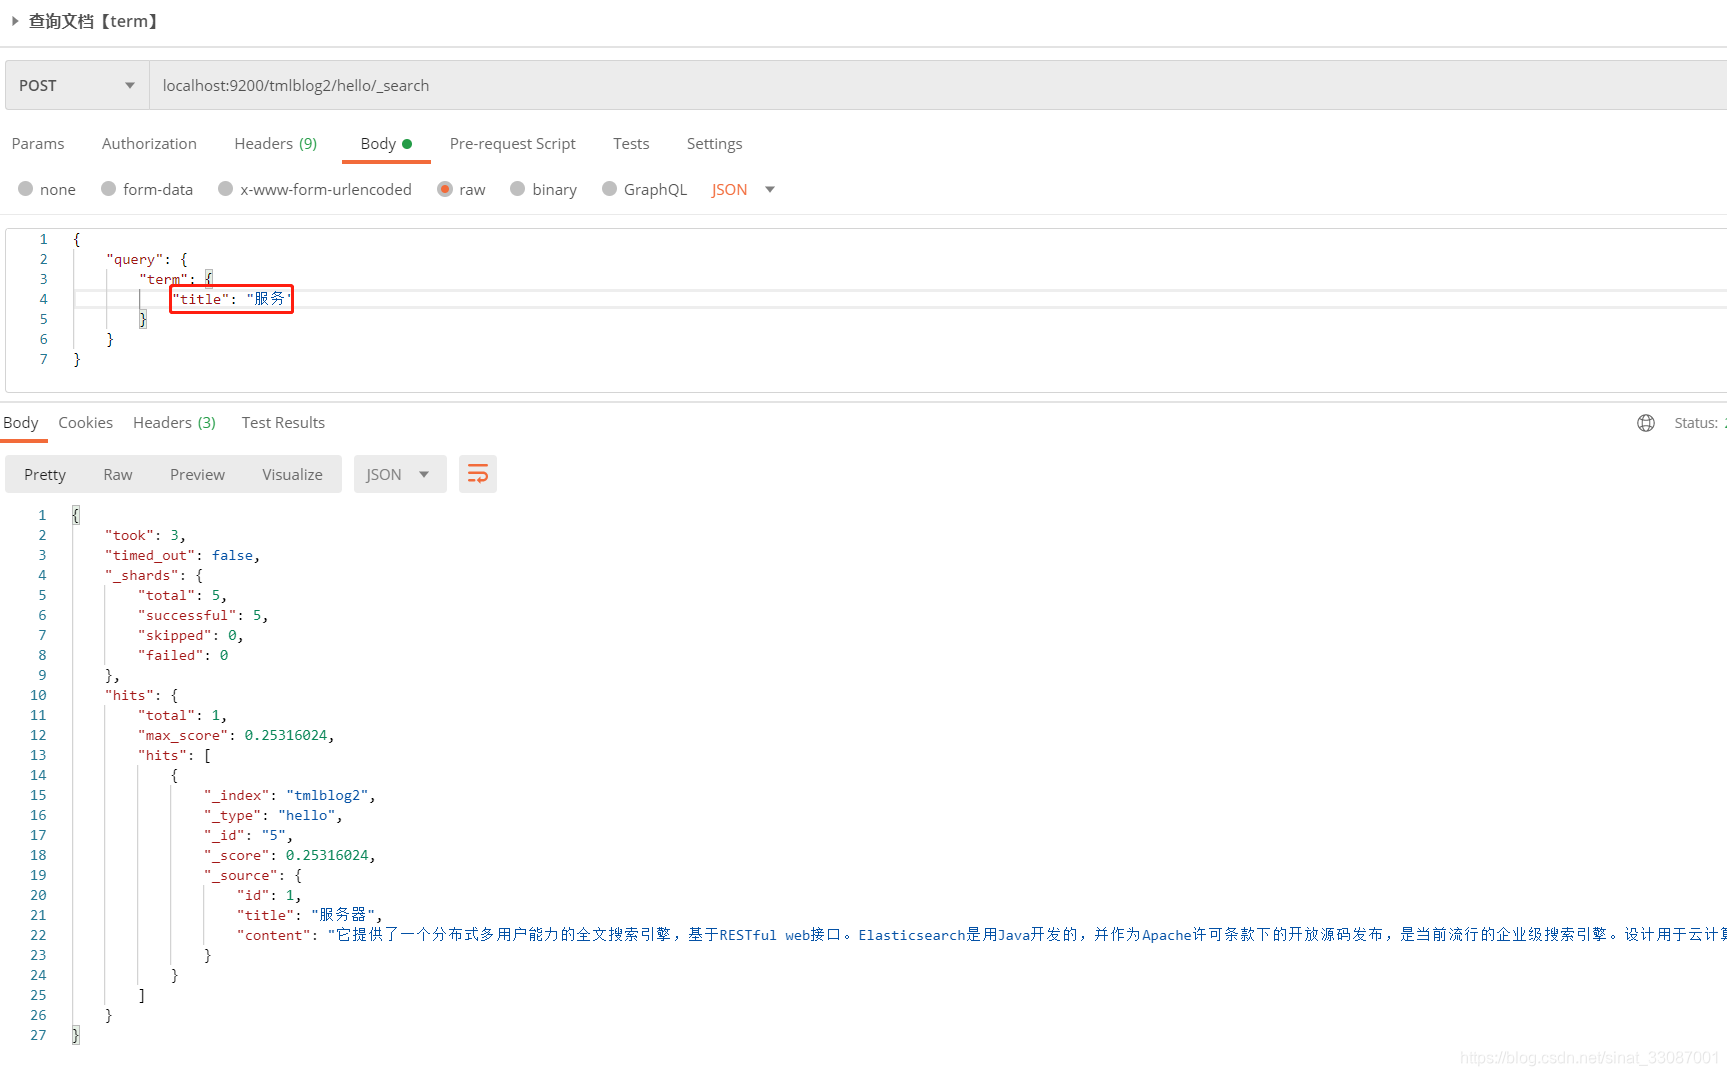Switch response view to Preview
The height and width of the screenshot is (1076, 1727).
(x=197, y=475)
